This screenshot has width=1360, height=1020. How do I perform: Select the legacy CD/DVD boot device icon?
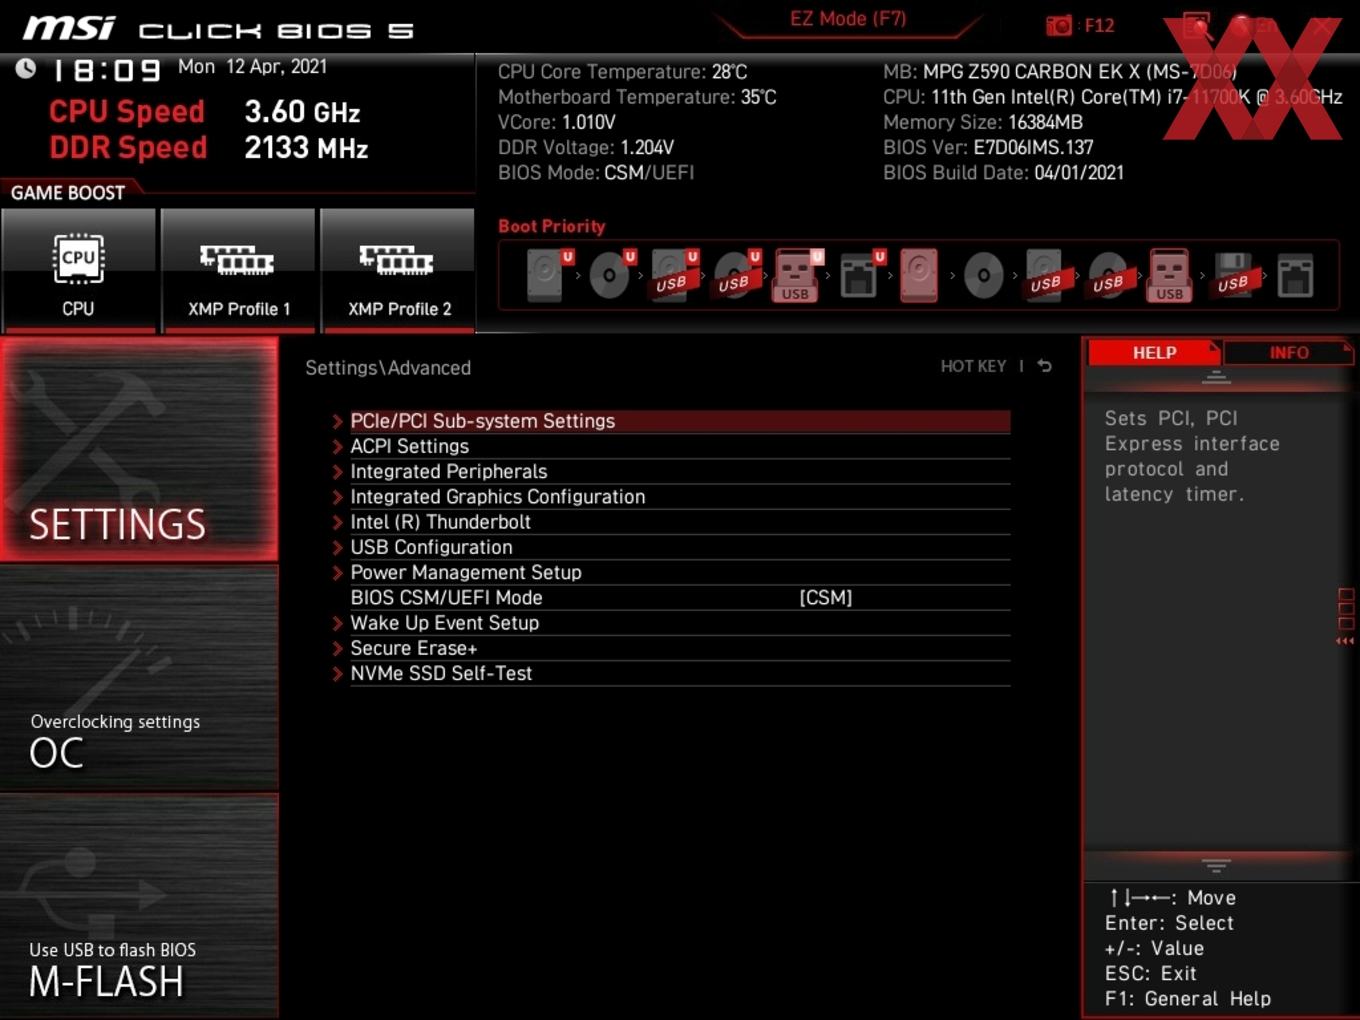[x=983, y=275]
